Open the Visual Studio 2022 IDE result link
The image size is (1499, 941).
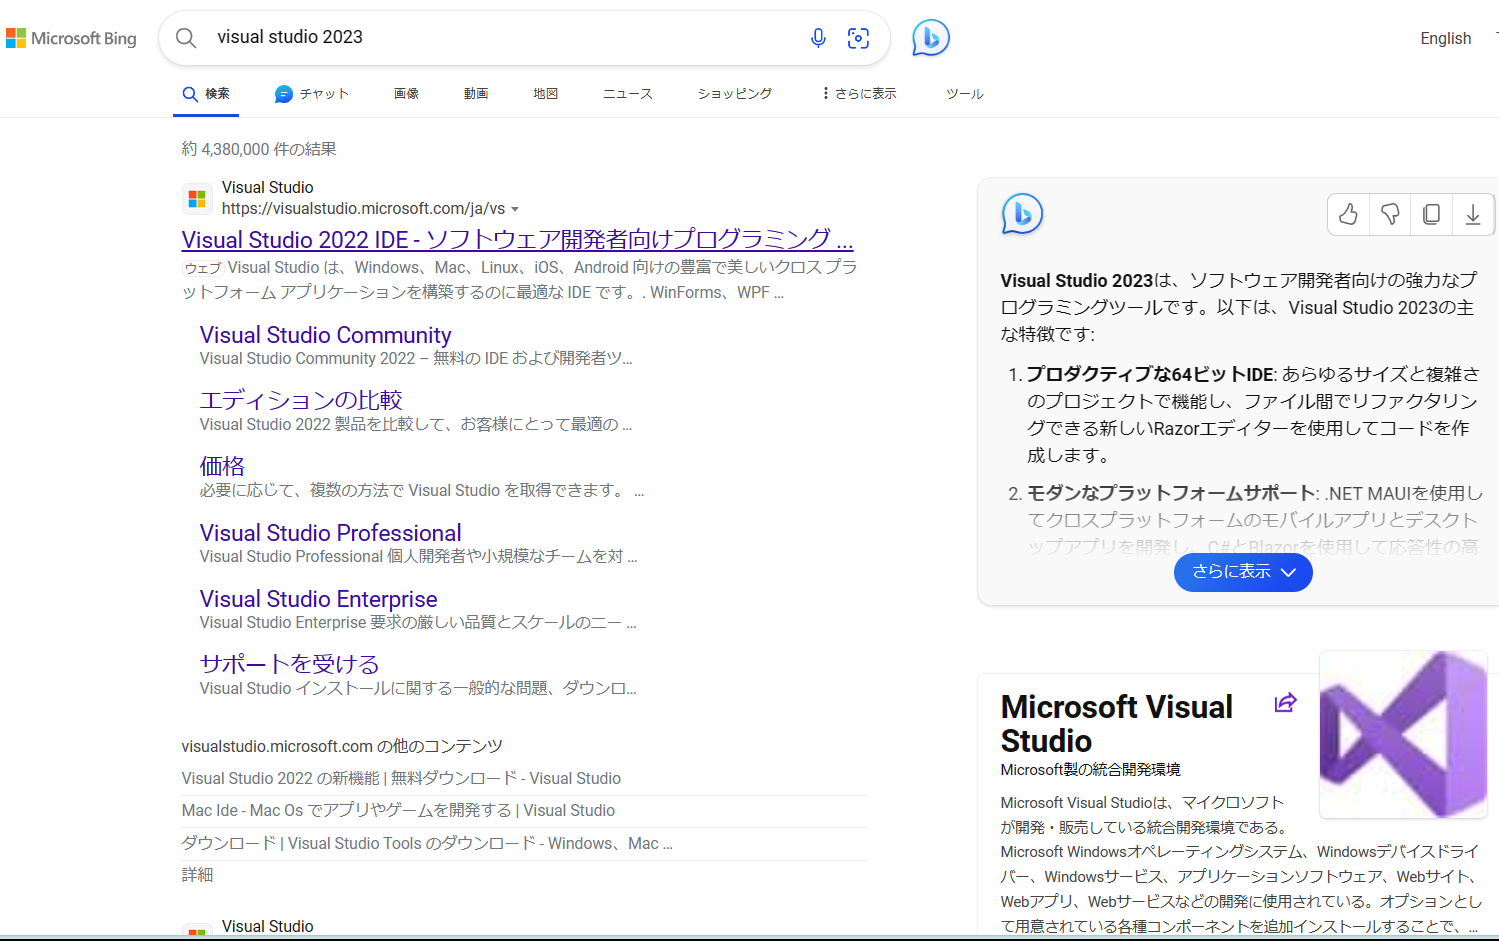(517, 240)
